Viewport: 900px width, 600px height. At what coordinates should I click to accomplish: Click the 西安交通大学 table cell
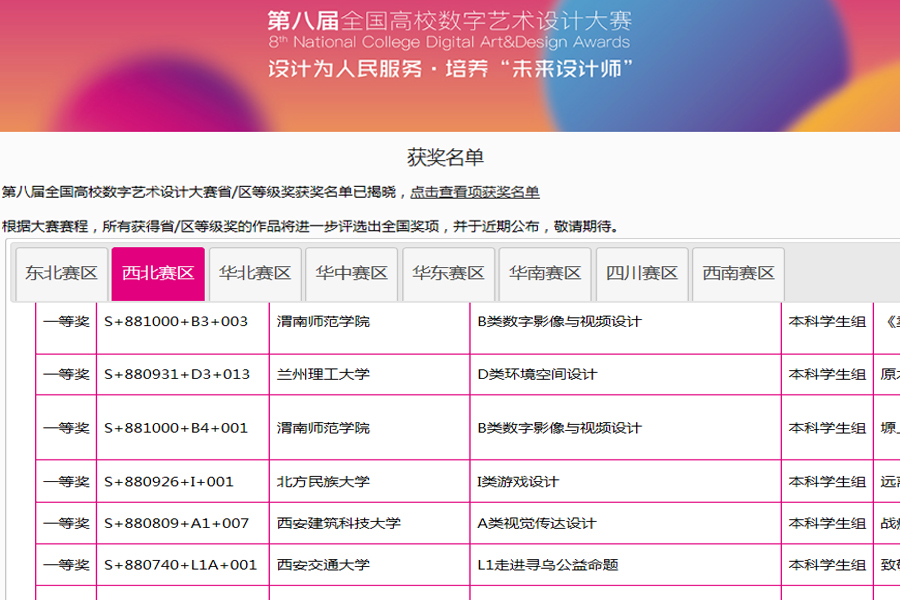click(x=323, y=565)
